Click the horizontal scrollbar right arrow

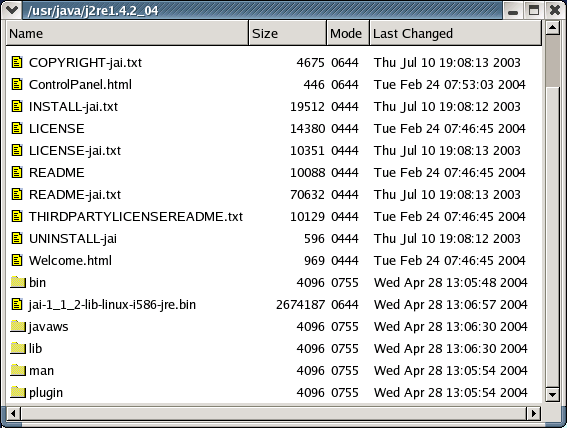(534, 413)
